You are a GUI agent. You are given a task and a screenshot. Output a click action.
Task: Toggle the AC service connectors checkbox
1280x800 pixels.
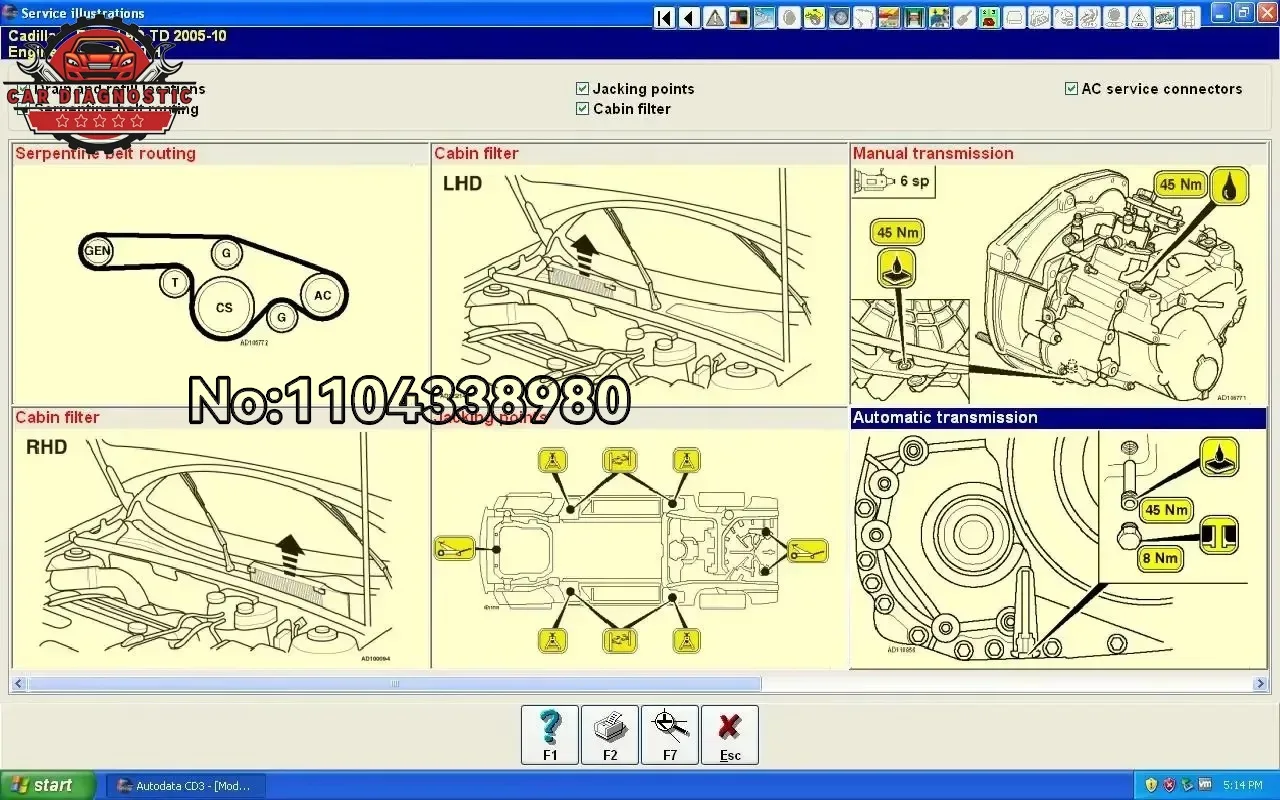(1071, 89)
